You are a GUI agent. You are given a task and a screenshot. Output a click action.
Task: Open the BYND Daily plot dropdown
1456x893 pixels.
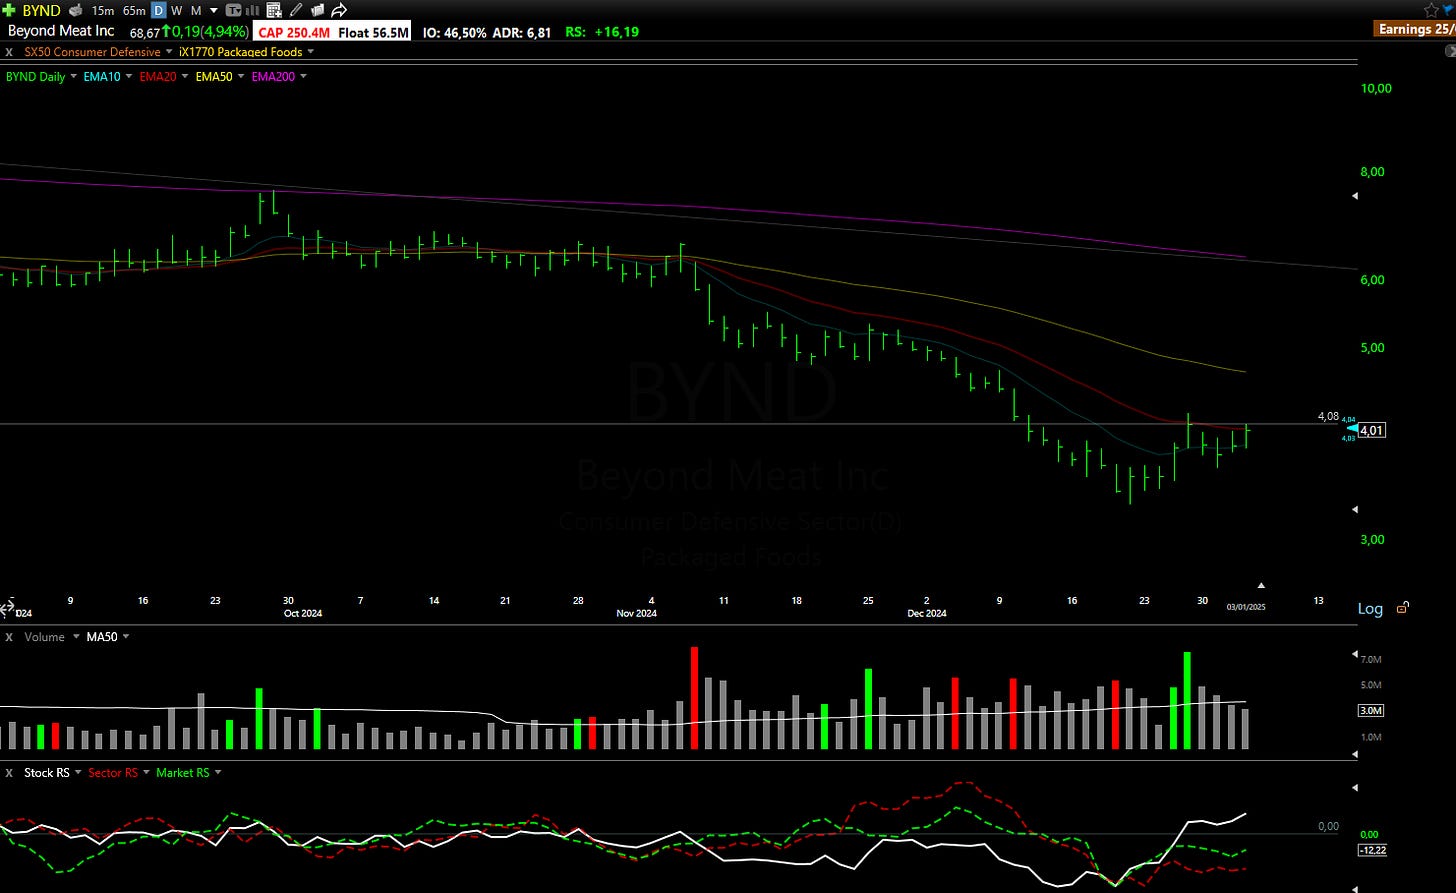point(74,76)
